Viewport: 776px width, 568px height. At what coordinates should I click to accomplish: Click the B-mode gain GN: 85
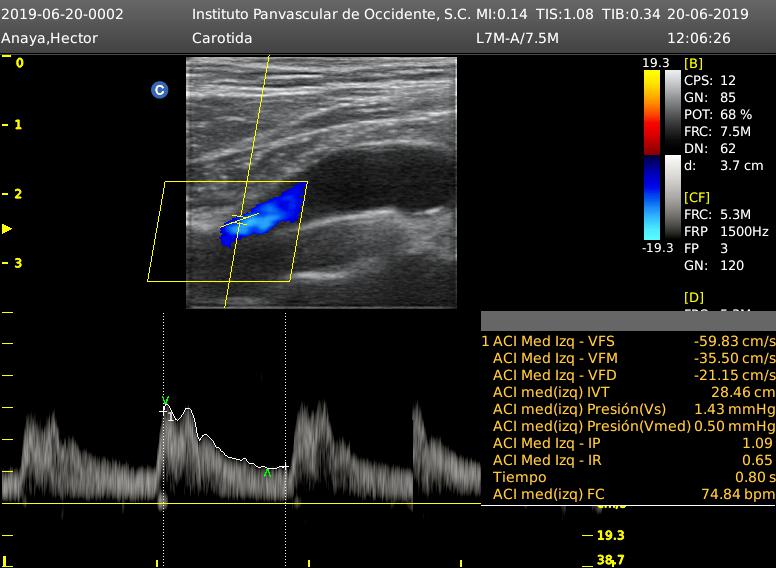click(x=710, y=97)
